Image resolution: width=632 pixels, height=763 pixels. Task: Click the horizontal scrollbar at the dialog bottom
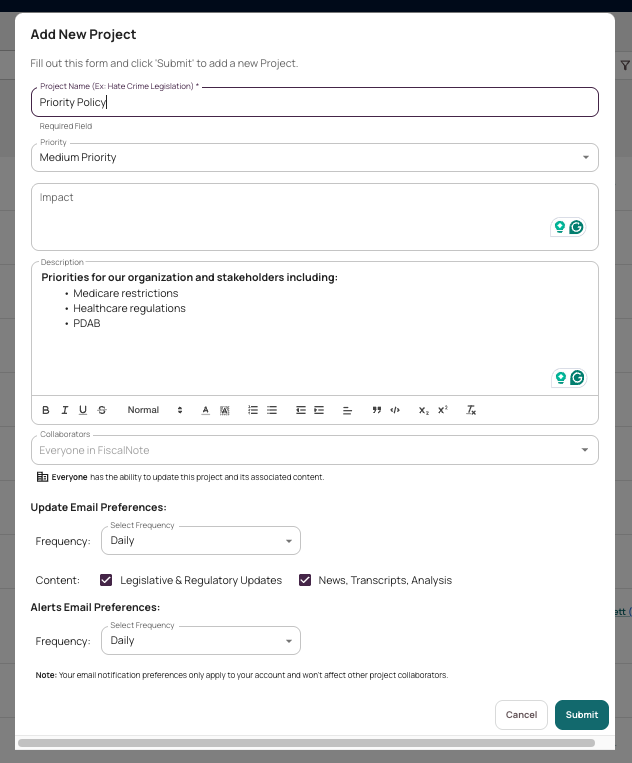307,743
